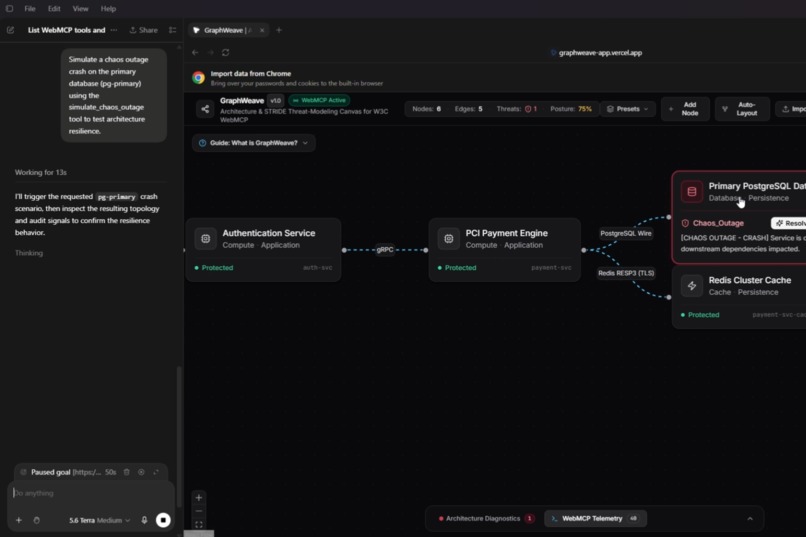Click the Redis Cluster Cache lightning icon
Screen dimensions: 806x537
point(692,286)
